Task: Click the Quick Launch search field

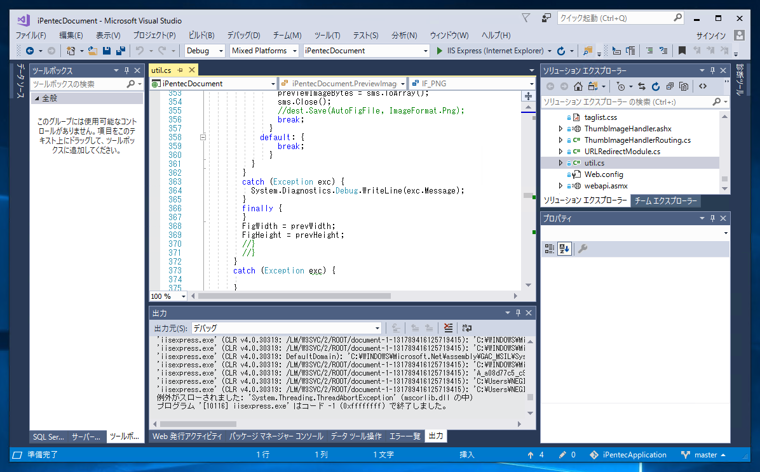Action: pyautogui.click(x=620, y=18)
